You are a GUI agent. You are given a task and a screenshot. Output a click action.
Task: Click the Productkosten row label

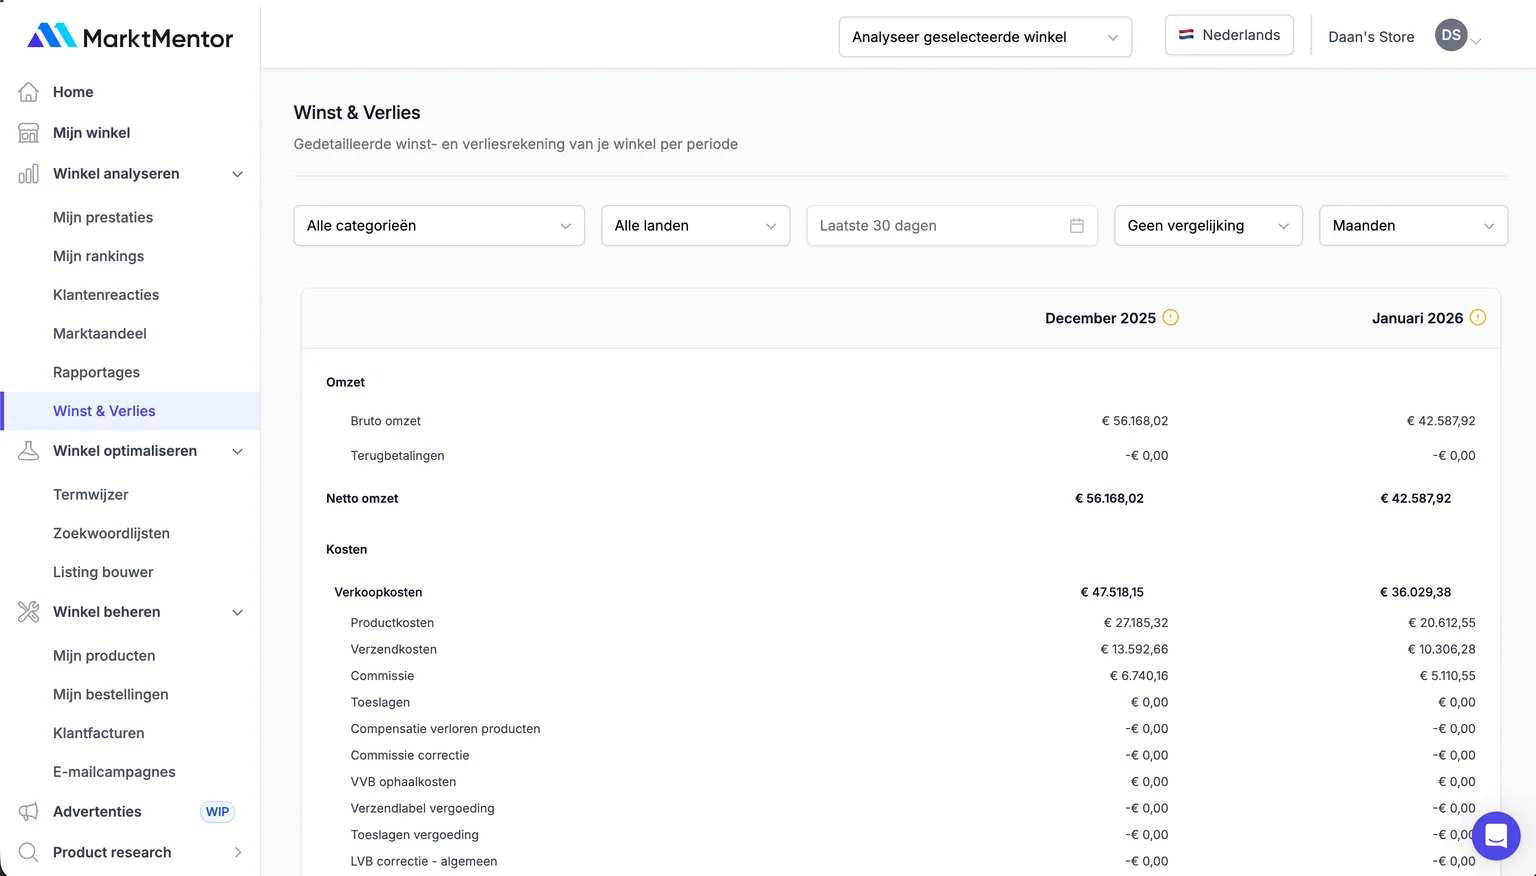point(392,623)
